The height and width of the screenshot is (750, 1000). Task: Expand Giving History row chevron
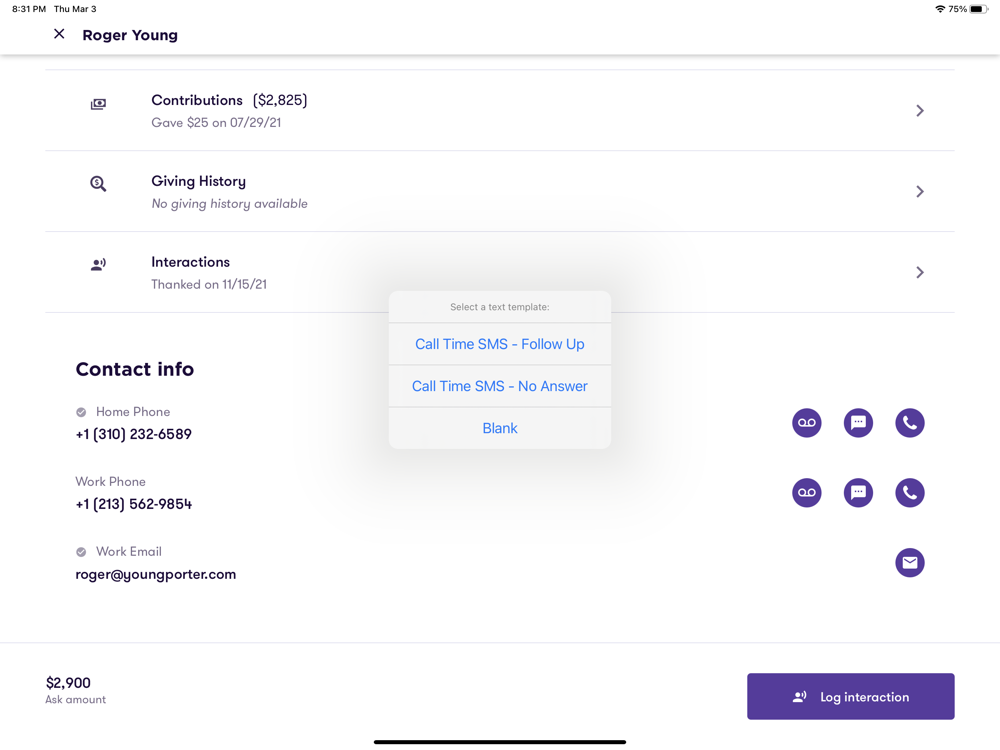click(920, 191)
